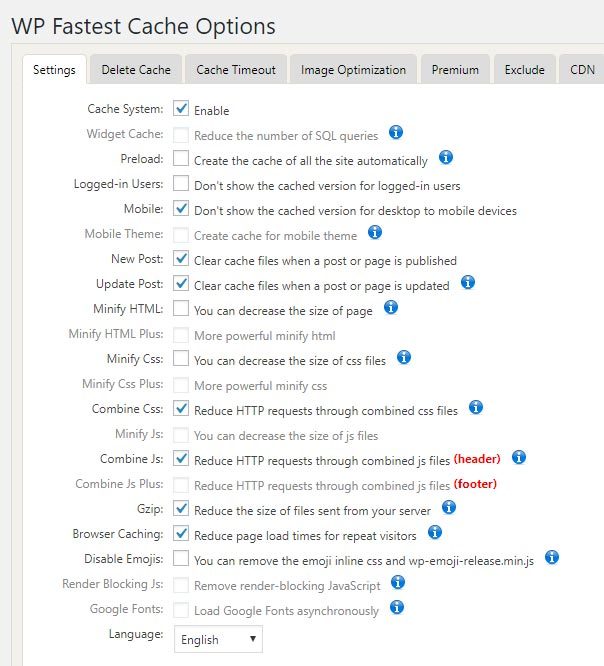Open the Premium tab
Screen dimensions: 604x666
[455, 69]
